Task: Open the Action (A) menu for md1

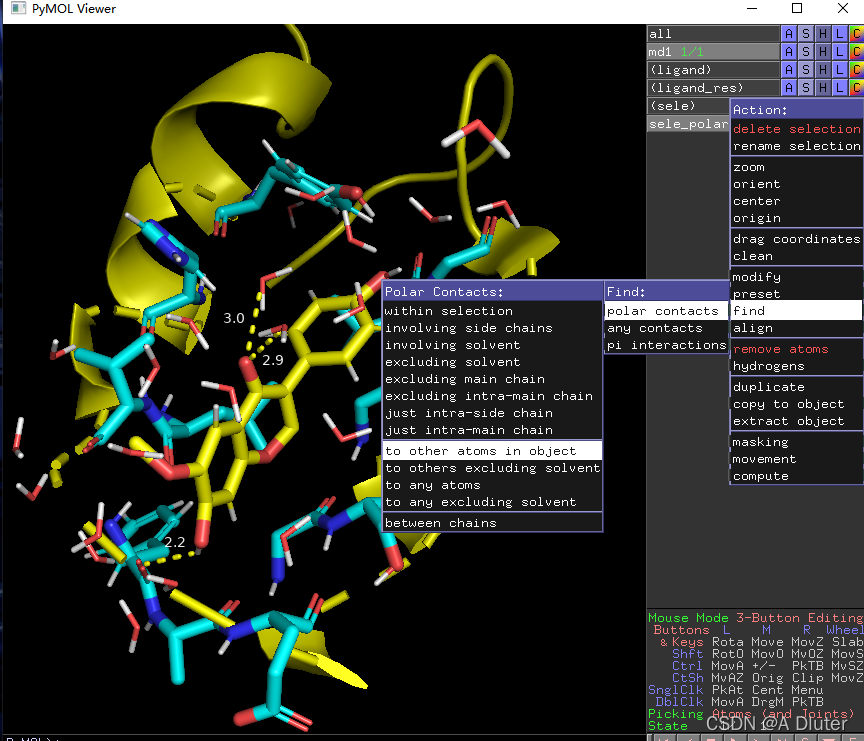Action: [789, 52]
